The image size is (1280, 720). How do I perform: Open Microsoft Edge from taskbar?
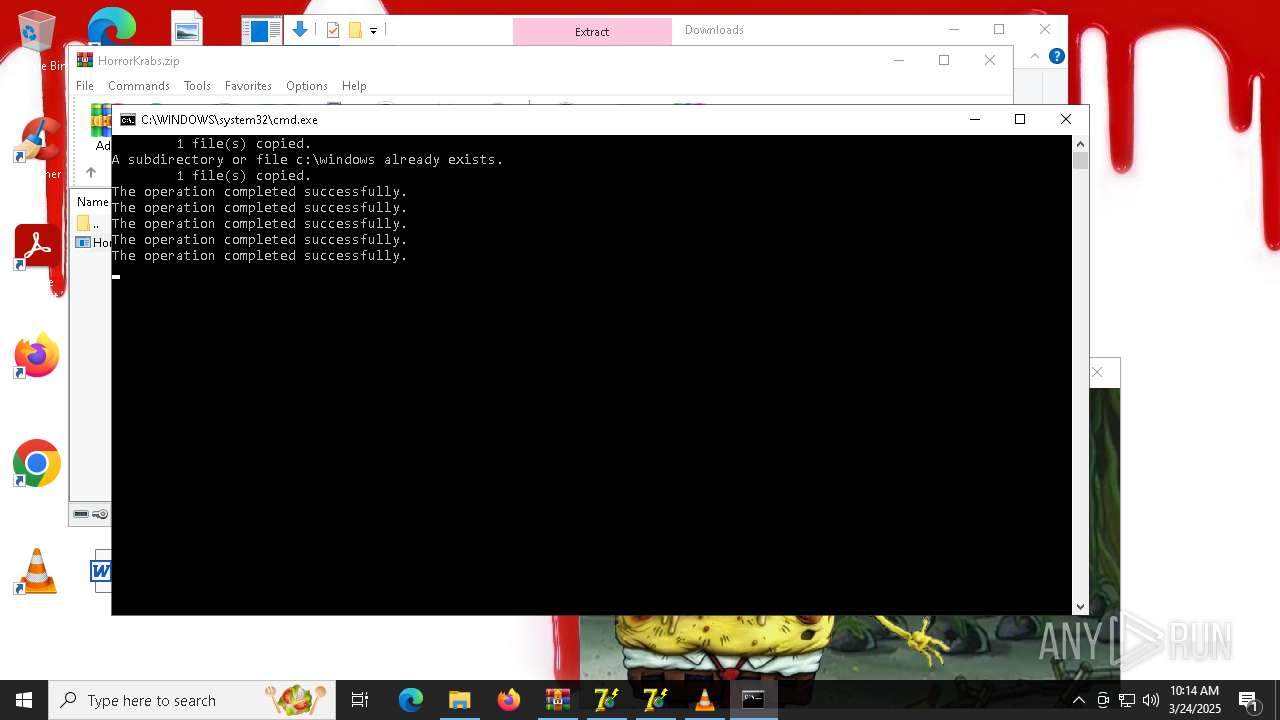411,700
